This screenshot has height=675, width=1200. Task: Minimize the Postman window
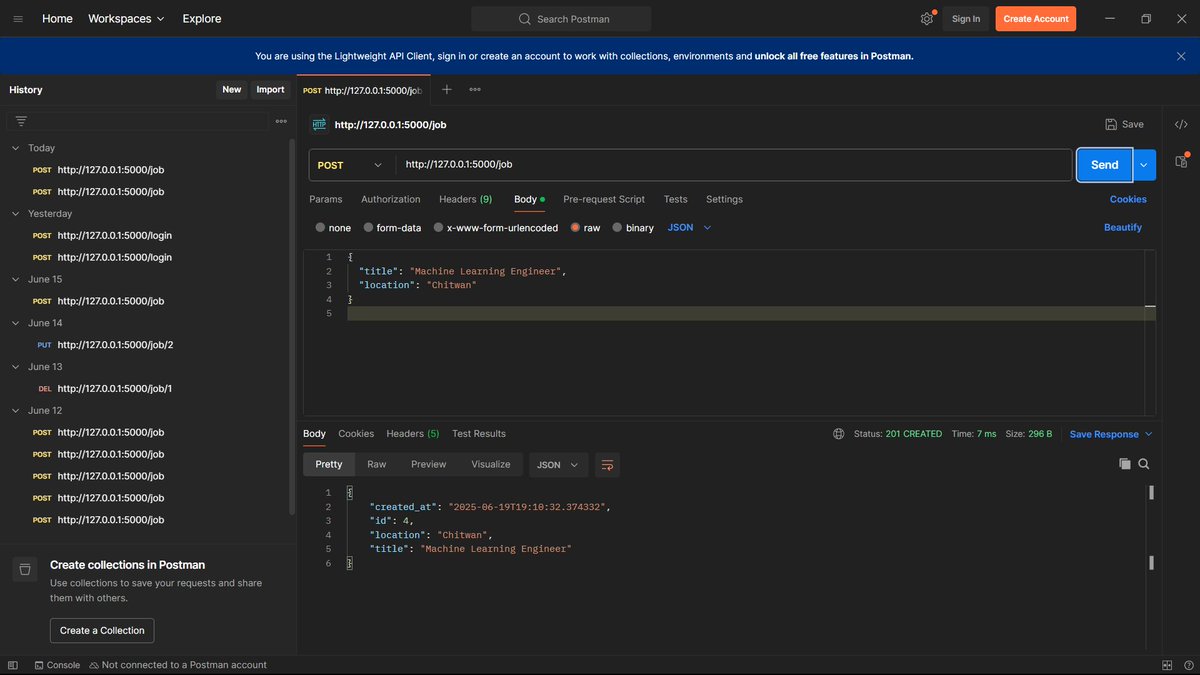point(1110,18)
